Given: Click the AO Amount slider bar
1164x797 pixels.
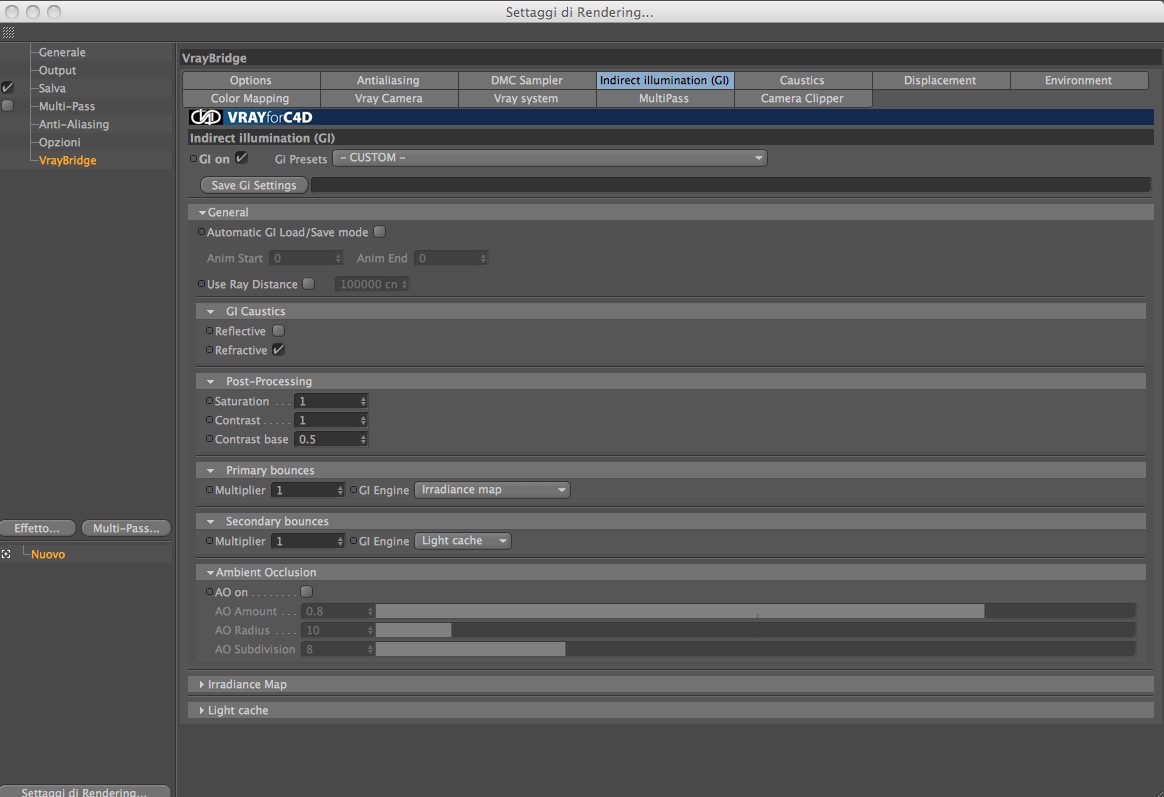Looking at the screenshot, I should coord(755,611).
